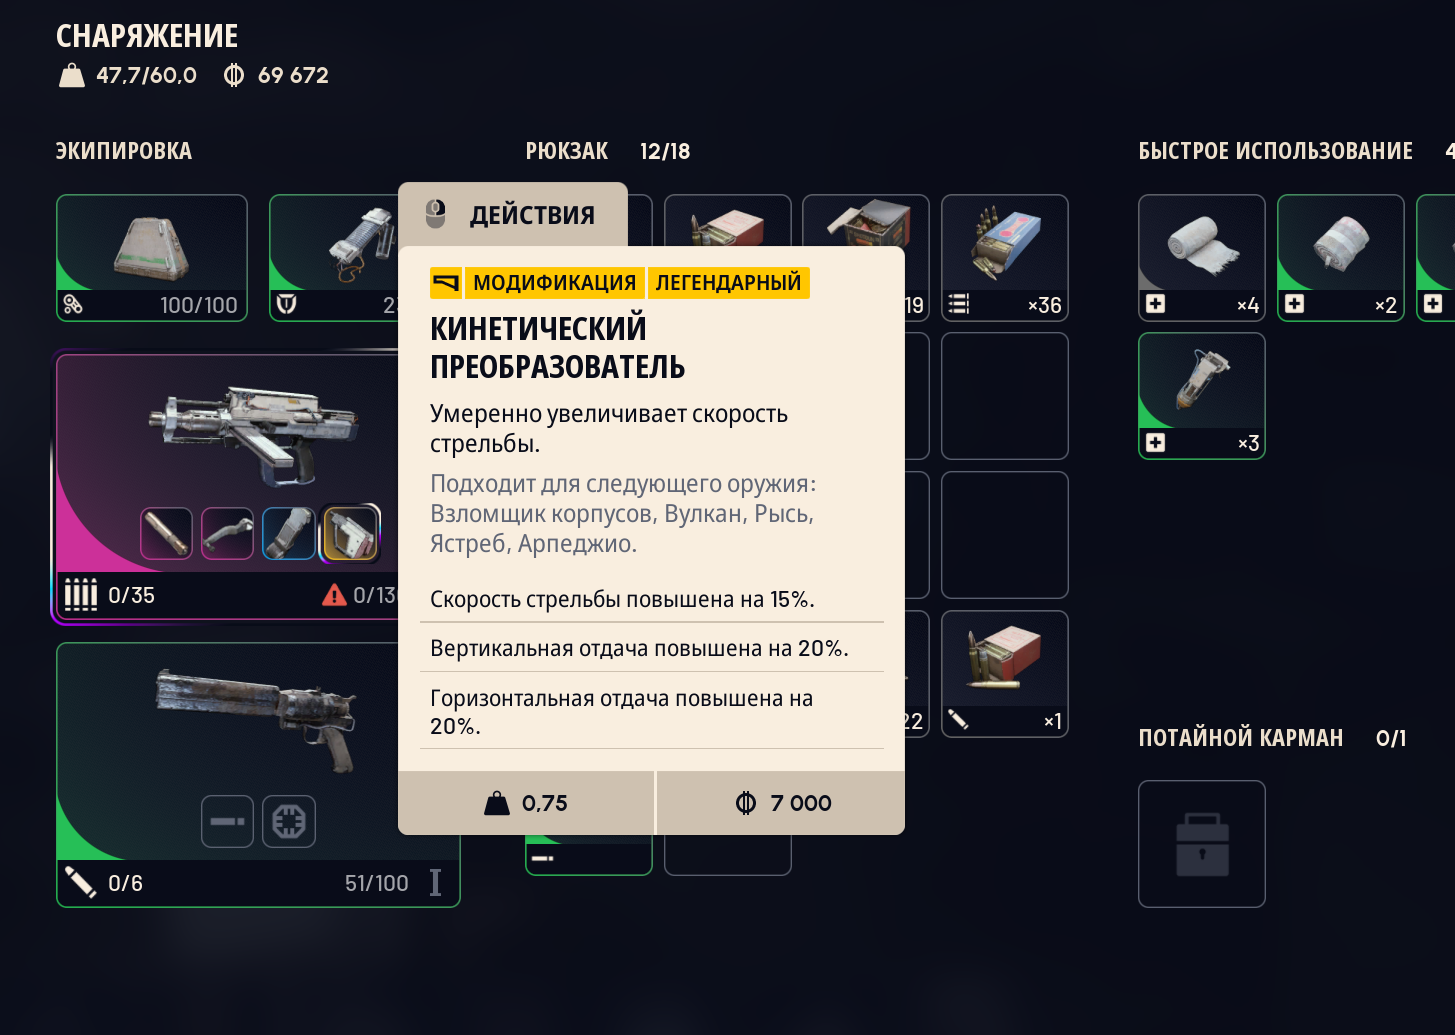Use the injector syringe with ×3 count
Screen dimensions: 1455x1035
(x=1202, y=396)
